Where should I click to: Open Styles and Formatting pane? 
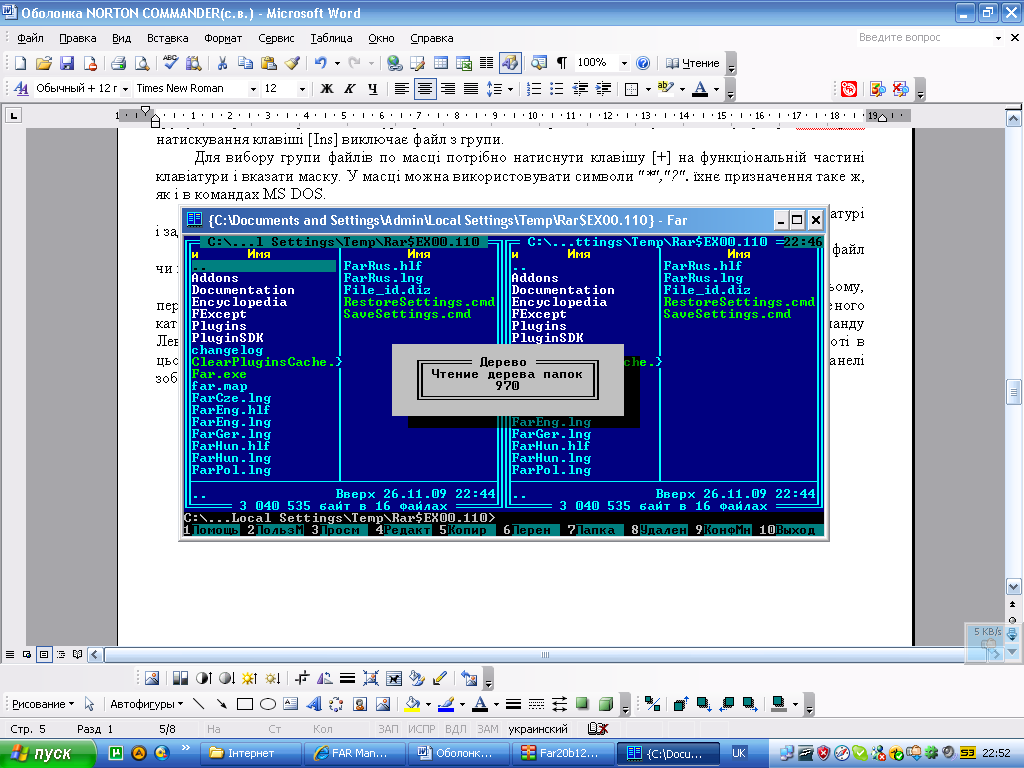(20, 89)
